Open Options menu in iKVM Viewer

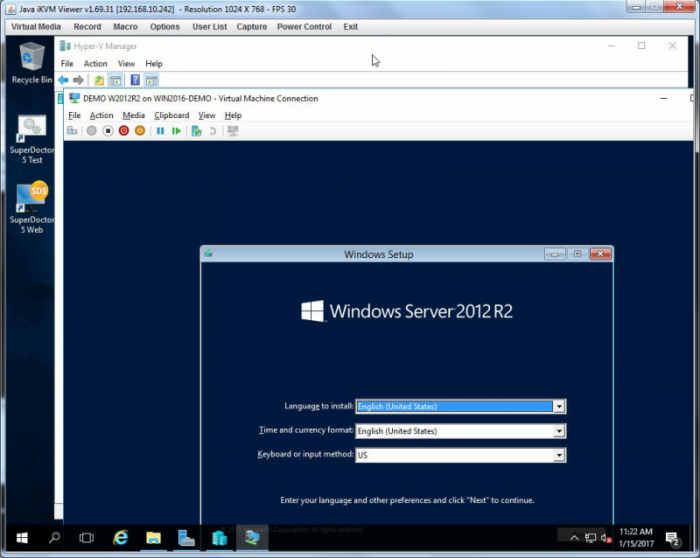(165, 27)
